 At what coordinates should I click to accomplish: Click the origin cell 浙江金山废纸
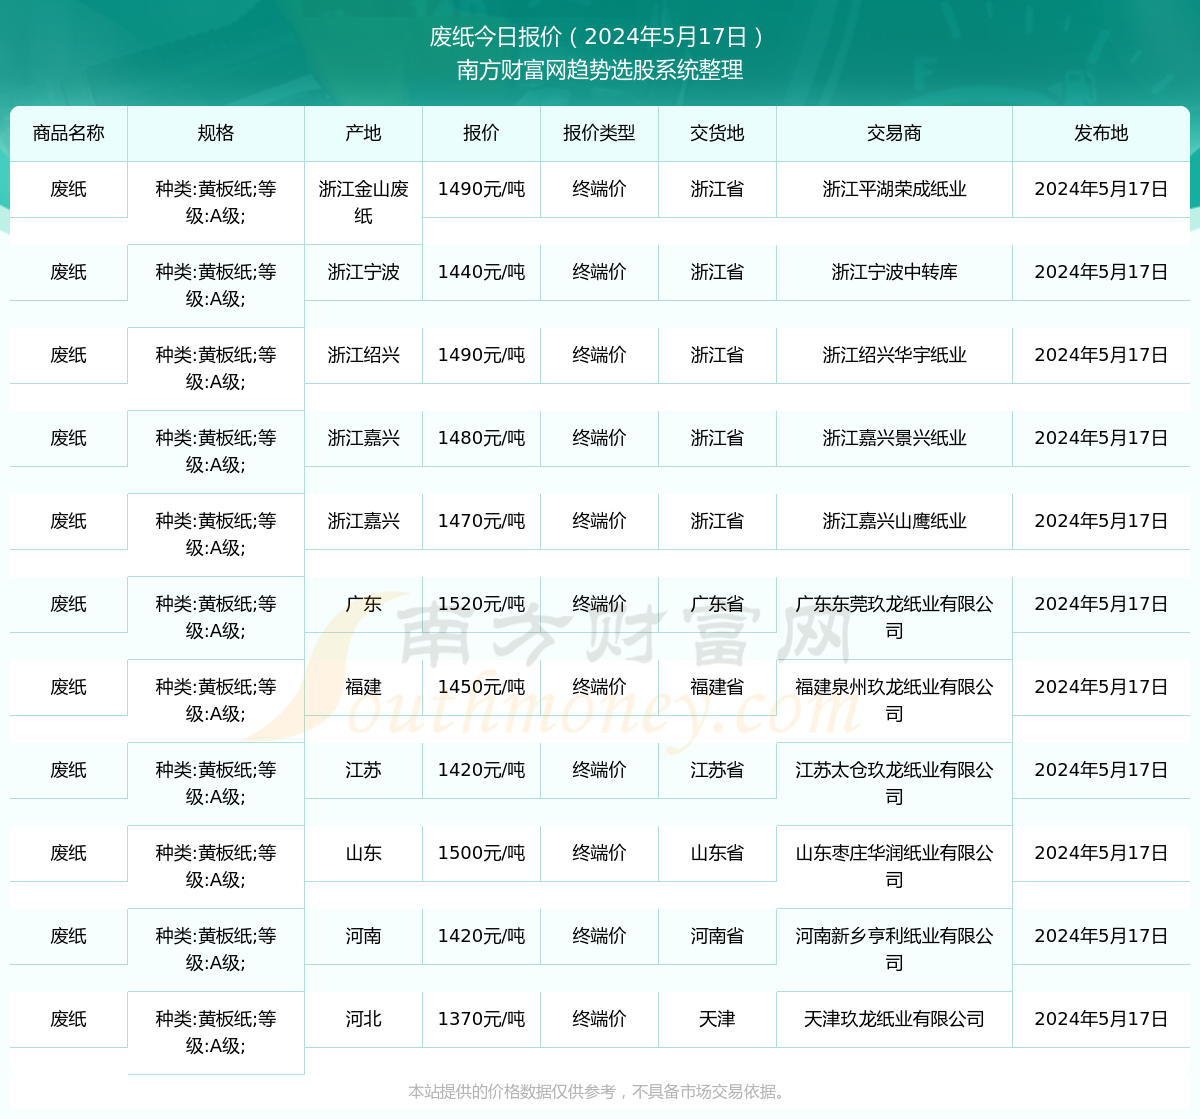tap(363, 203)
